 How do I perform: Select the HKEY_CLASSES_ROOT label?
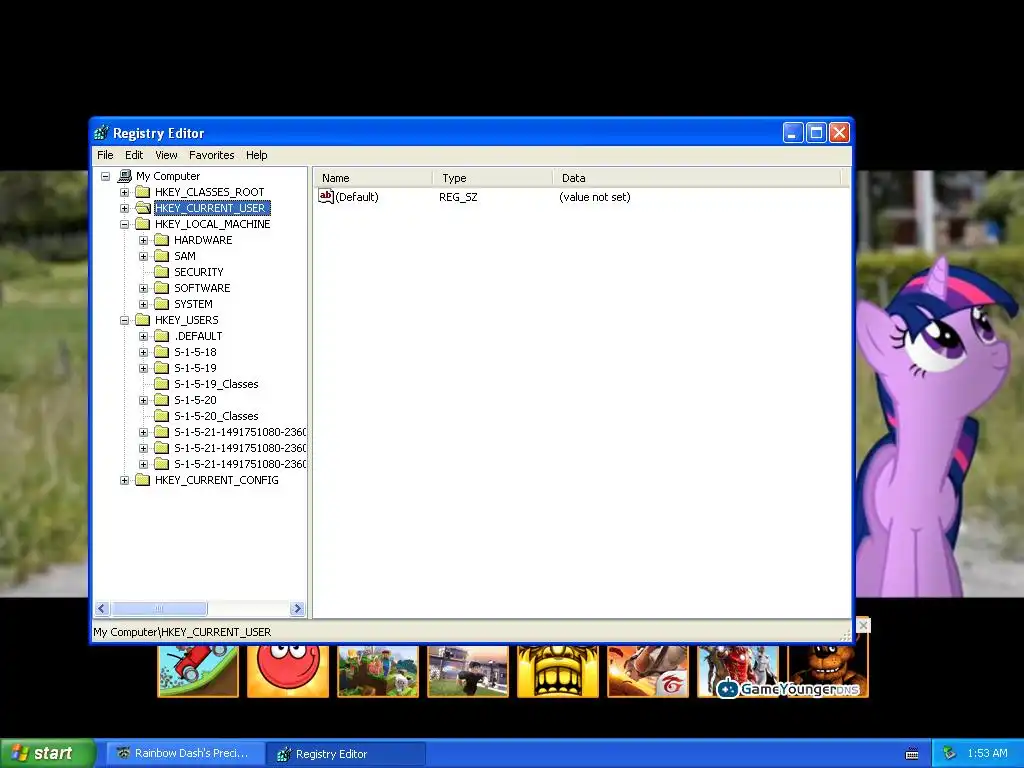tap(210, 192)
